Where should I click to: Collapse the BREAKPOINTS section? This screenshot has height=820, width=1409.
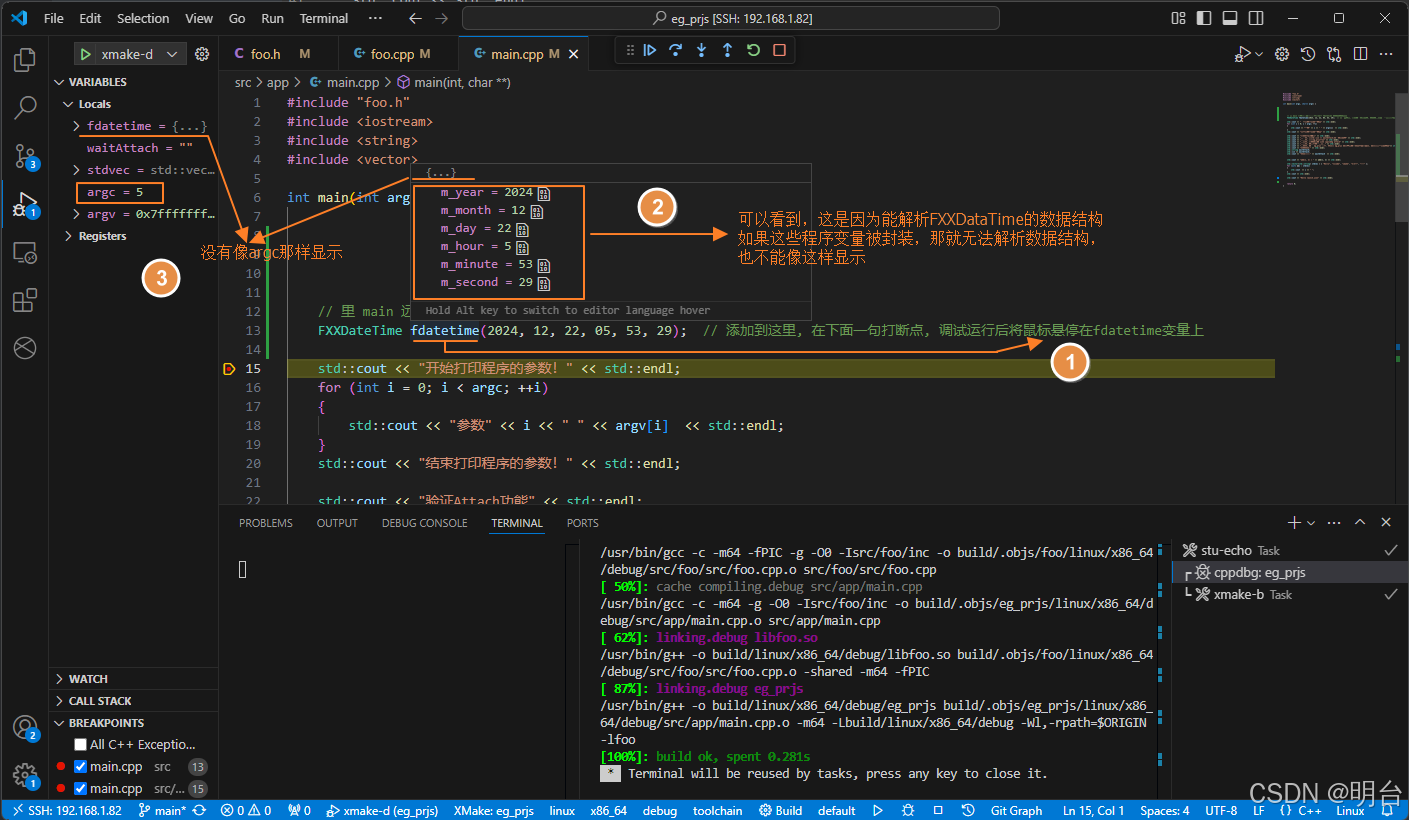click(x=59, y=723)
